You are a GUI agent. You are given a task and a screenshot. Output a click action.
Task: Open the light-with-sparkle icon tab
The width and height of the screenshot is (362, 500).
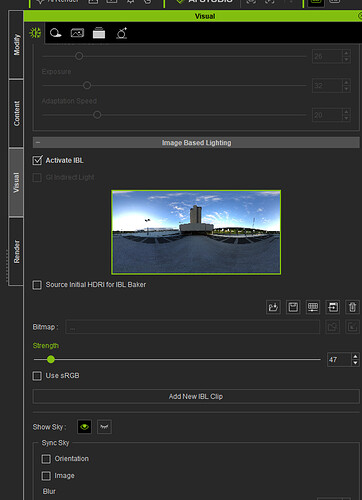pos(122,33)
